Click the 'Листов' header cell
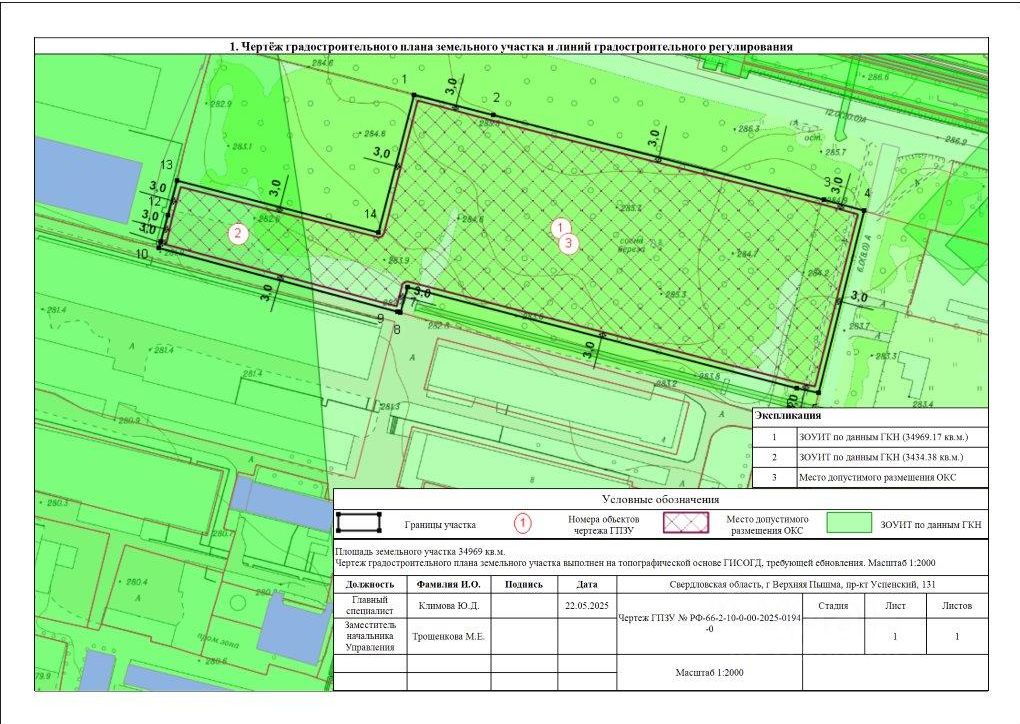This screenshot has width=1020, height=724. coord(956,606)
